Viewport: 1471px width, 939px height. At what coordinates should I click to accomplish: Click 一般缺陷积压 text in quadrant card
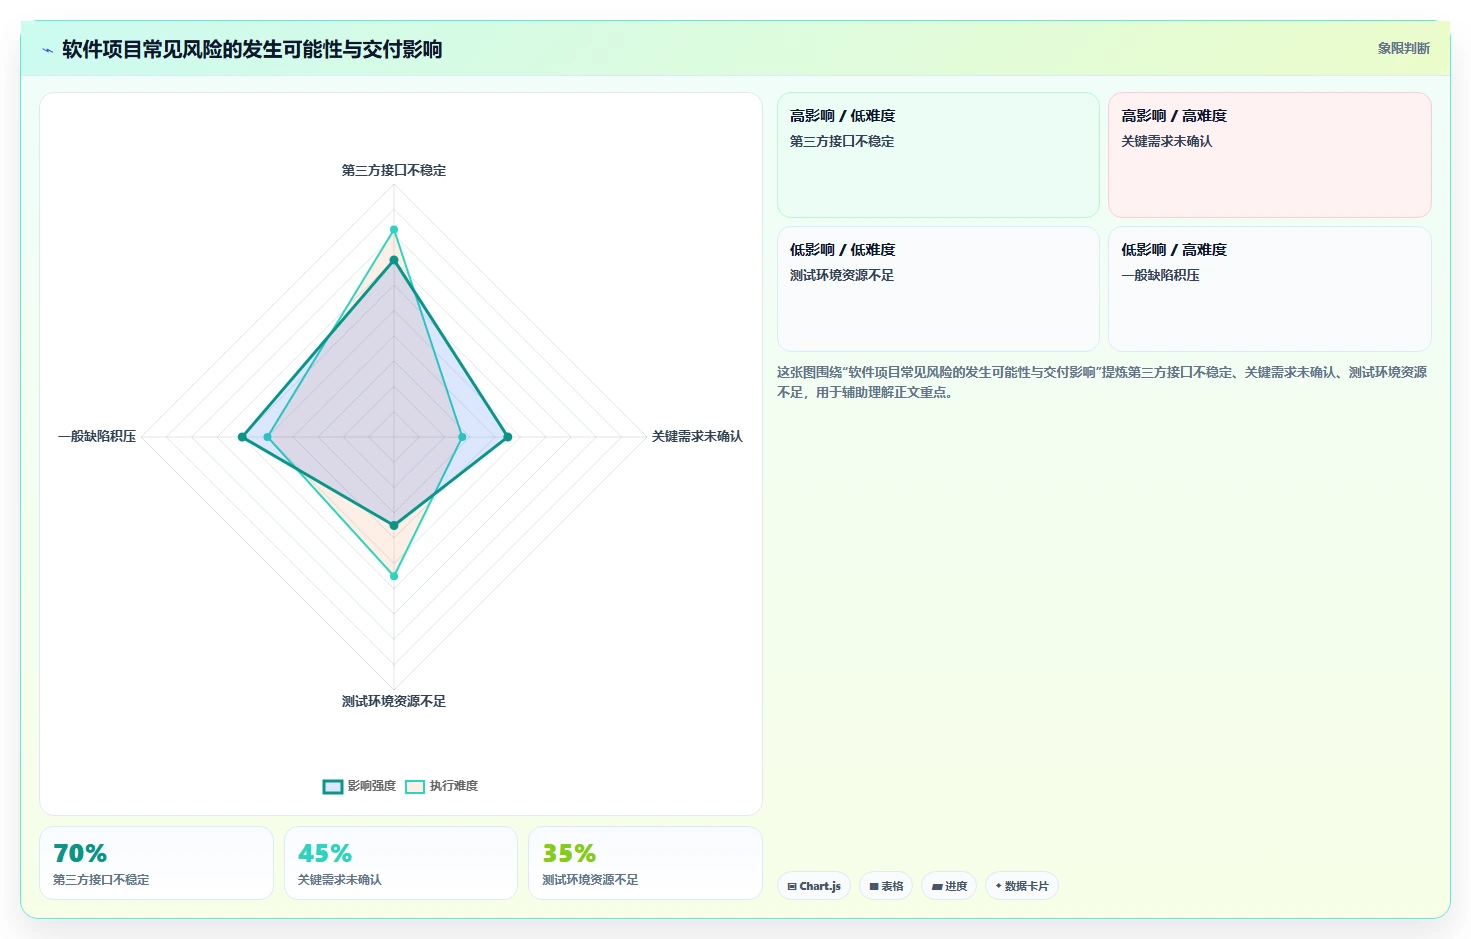(x=1160, y=275)
